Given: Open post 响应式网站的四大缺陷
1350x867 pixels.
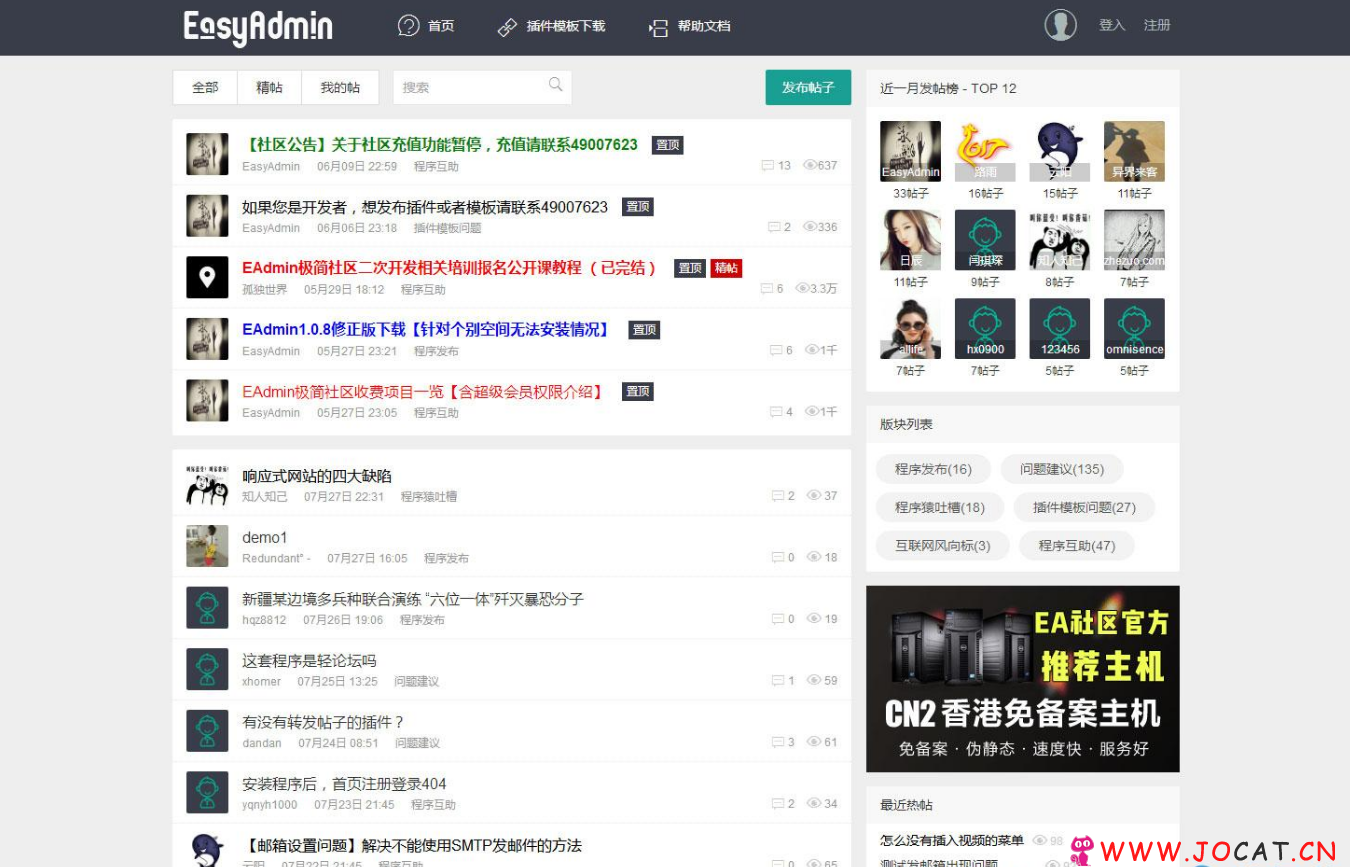Looking at the screenshot, I should click(317, 476).
